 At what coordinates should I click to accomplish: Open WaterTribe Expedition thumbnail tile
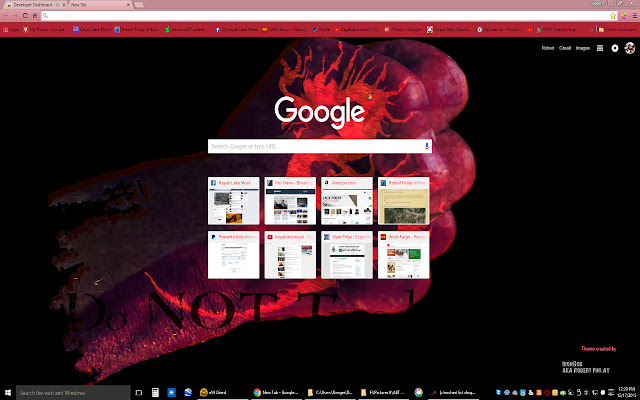(347, 255)
